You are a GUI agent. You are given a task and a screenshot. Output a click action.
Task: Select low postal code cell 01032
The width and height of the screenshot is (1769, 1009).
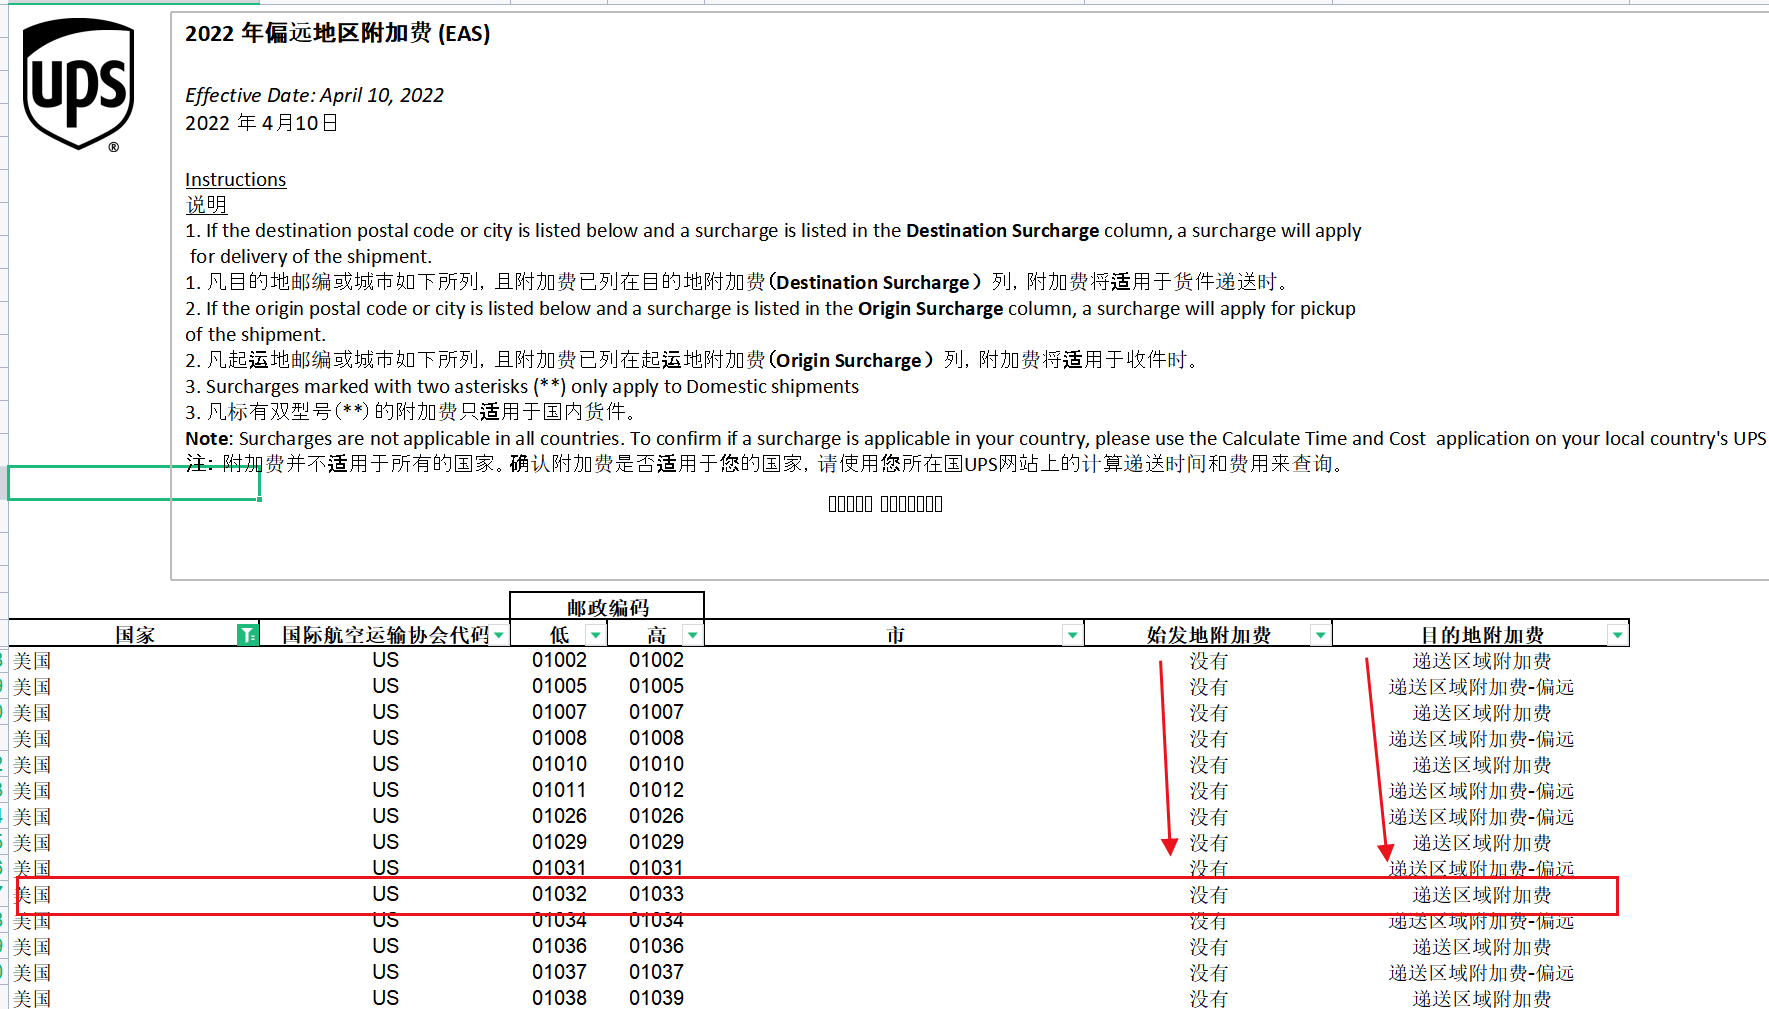(559, 894)
